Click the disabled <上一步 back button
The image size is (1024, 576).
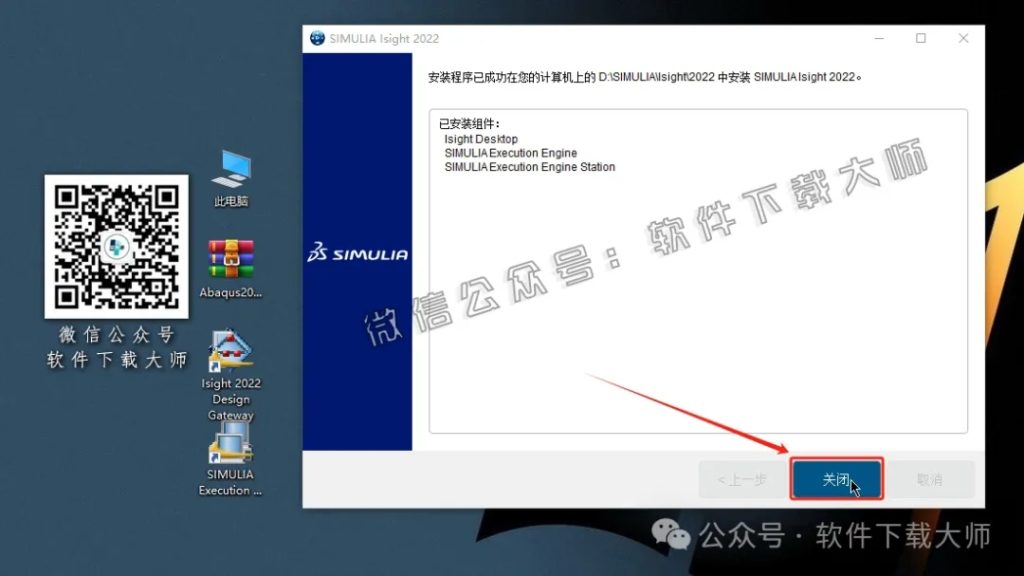coord(741,479)
